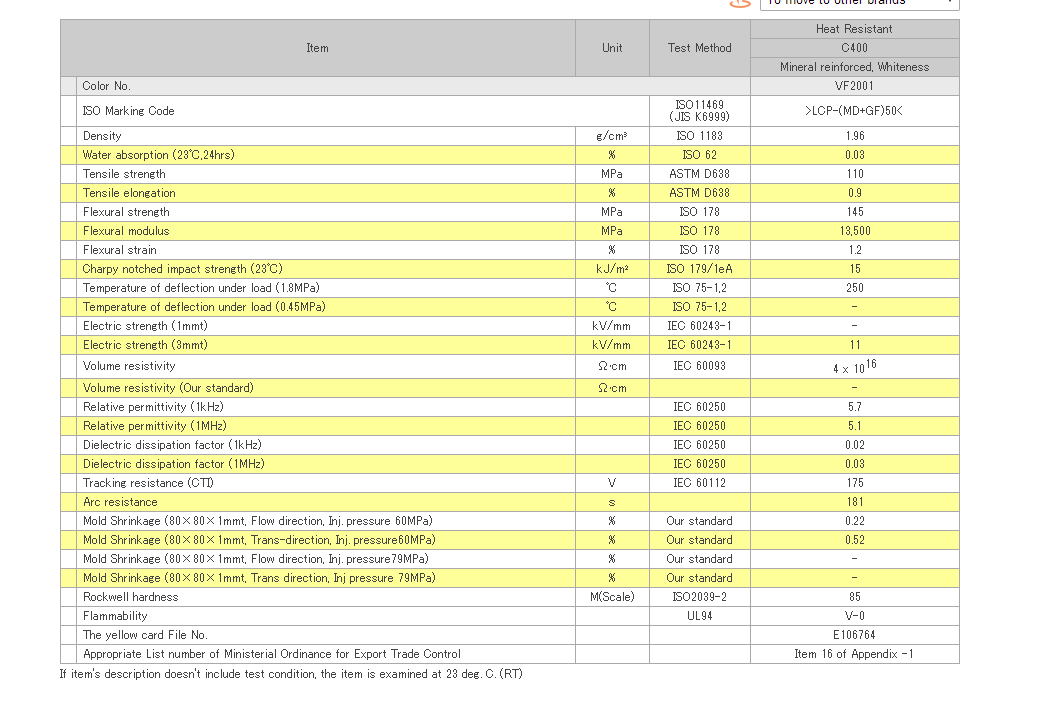
Task: Select the permittivity value '5.7'
Action: (x=854, y=406)
